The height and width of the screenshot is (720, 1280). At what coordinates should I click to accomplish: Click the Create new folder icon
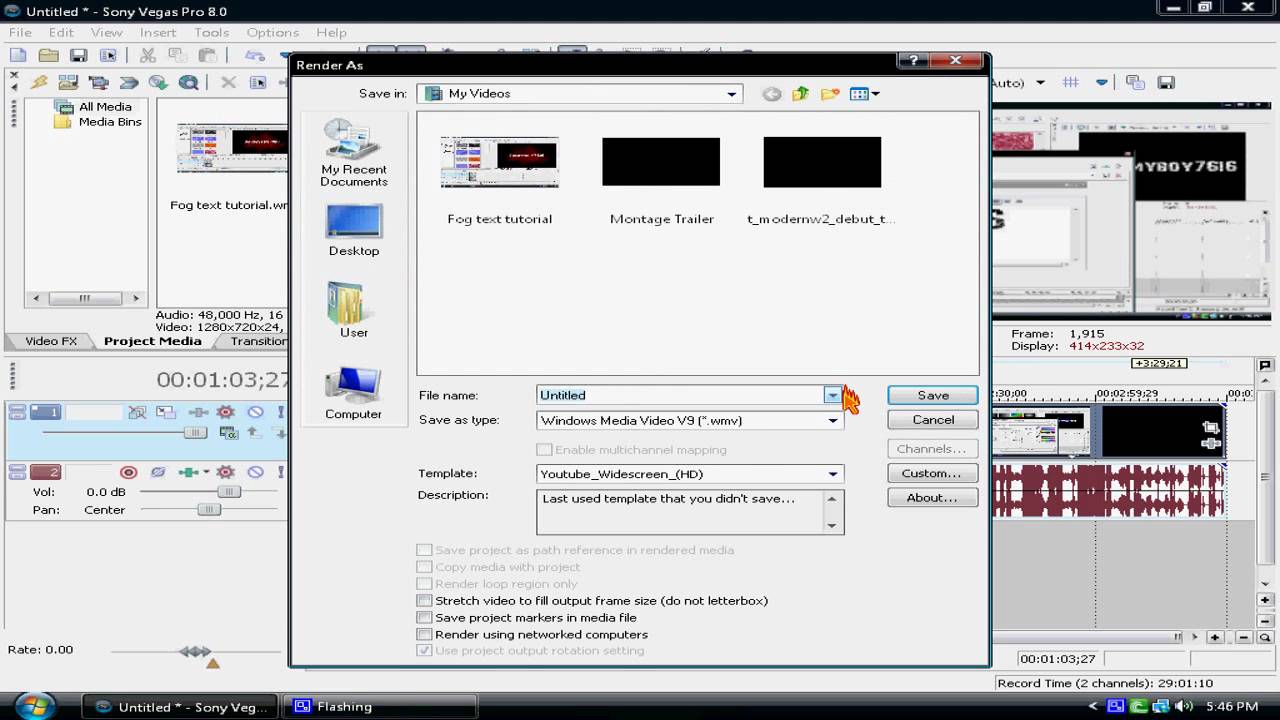pos(830,94)
